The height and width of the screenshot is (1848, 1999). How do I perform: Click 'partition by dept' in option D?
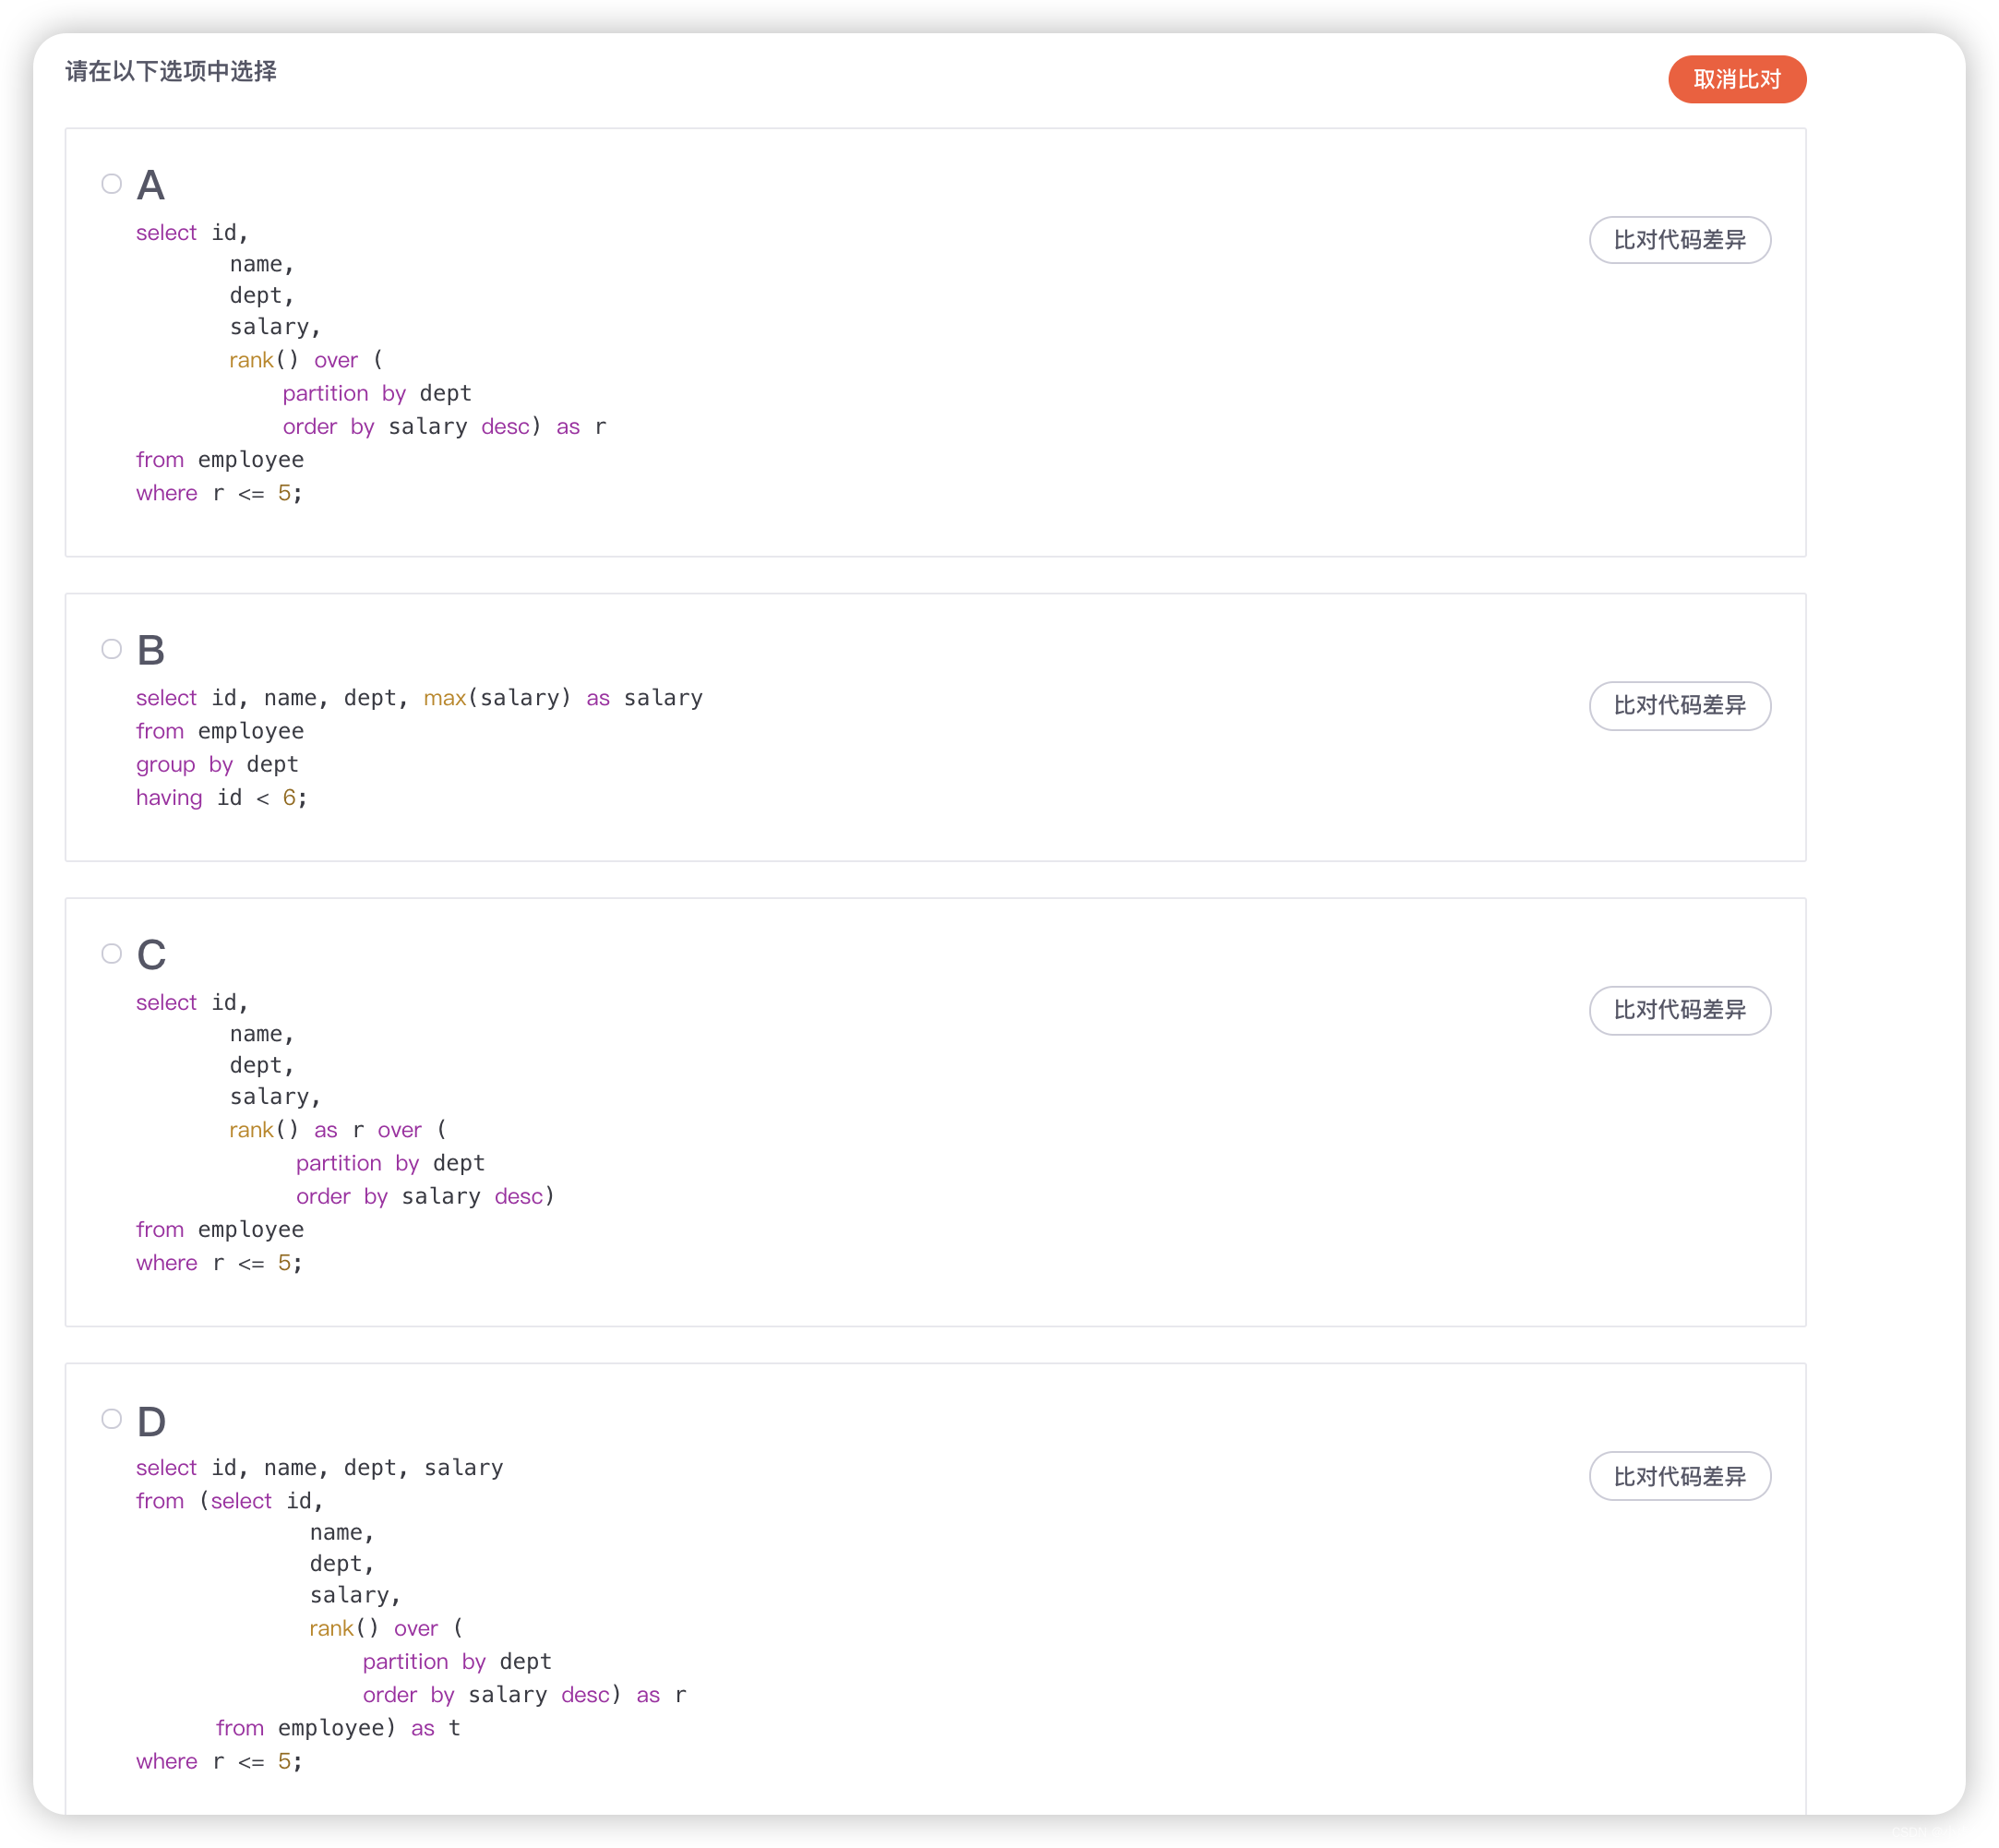[x=457, y=1662]
